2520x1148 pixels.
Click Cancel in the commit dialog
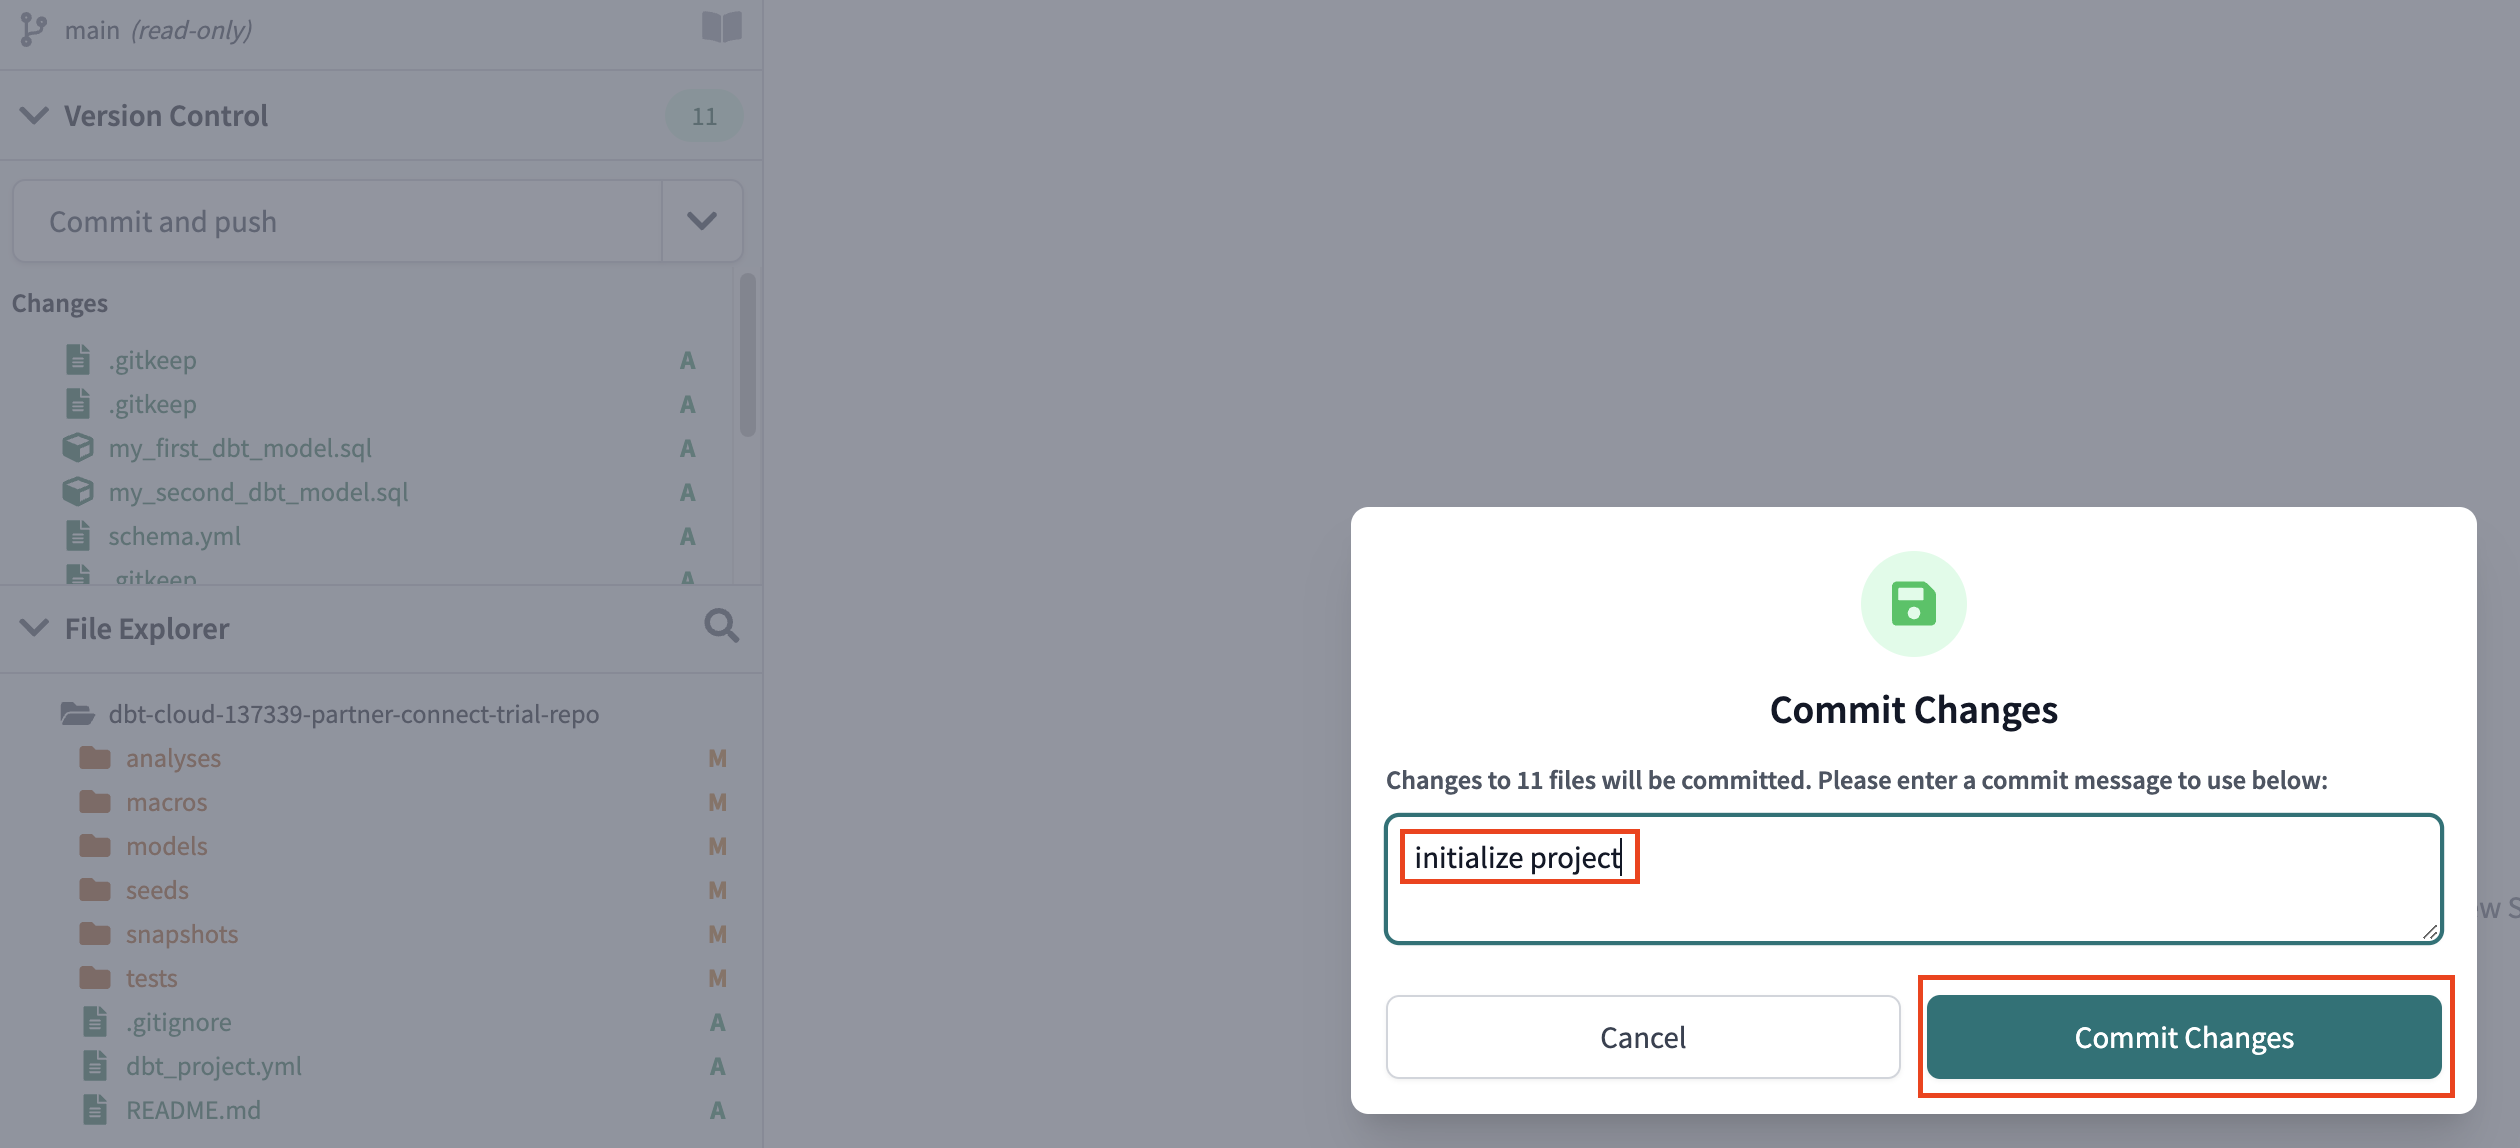(x=1641, y=1037)
